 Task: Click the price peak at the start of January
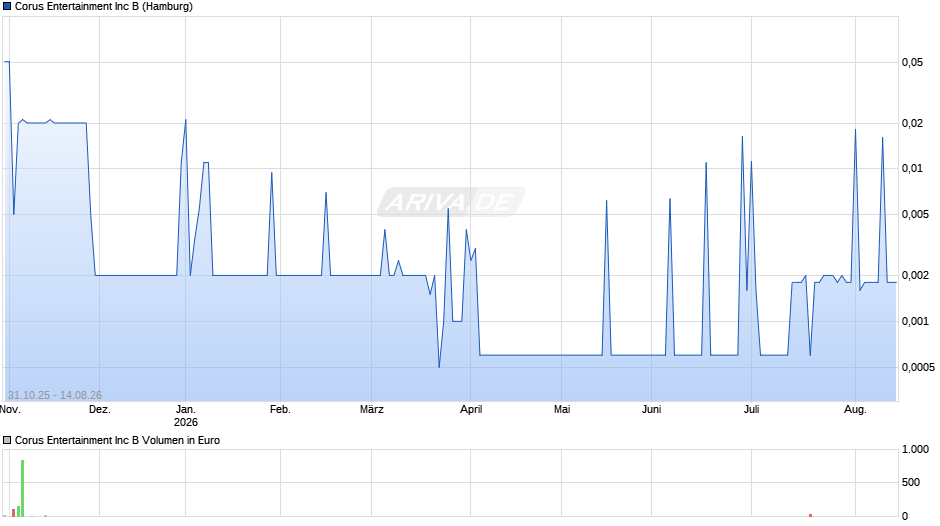(186, 120)
